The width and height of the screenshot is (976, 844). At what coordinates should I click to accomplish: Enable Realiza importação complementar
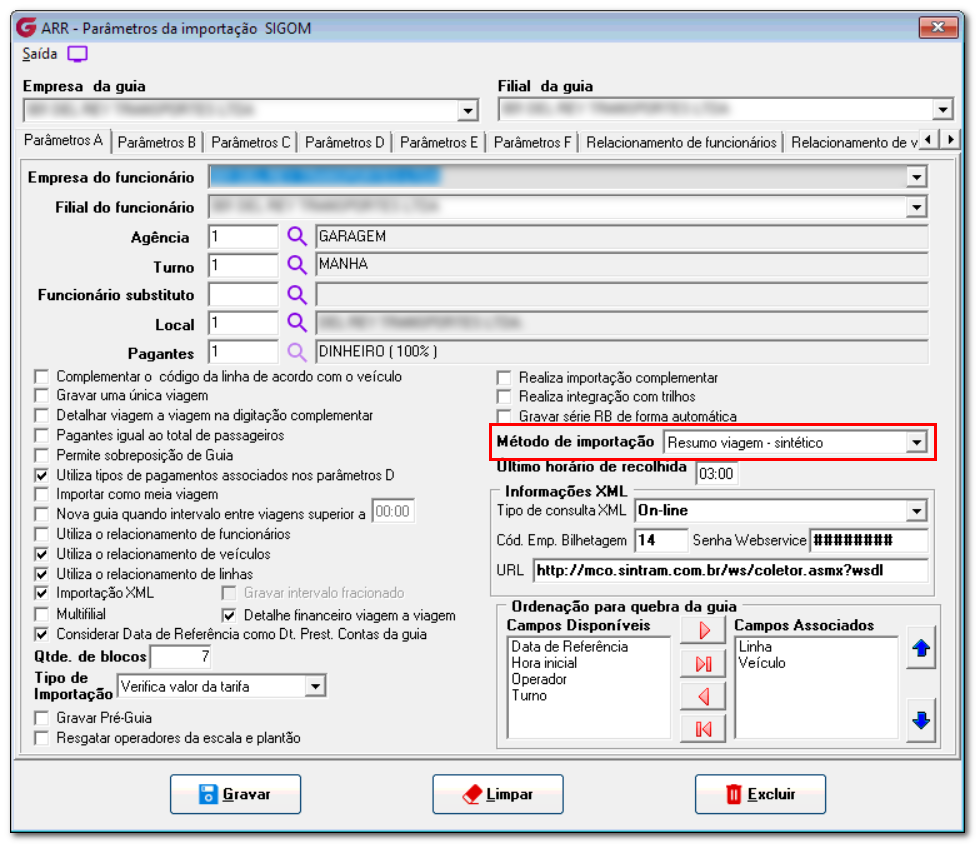click(x=504, y=378)
